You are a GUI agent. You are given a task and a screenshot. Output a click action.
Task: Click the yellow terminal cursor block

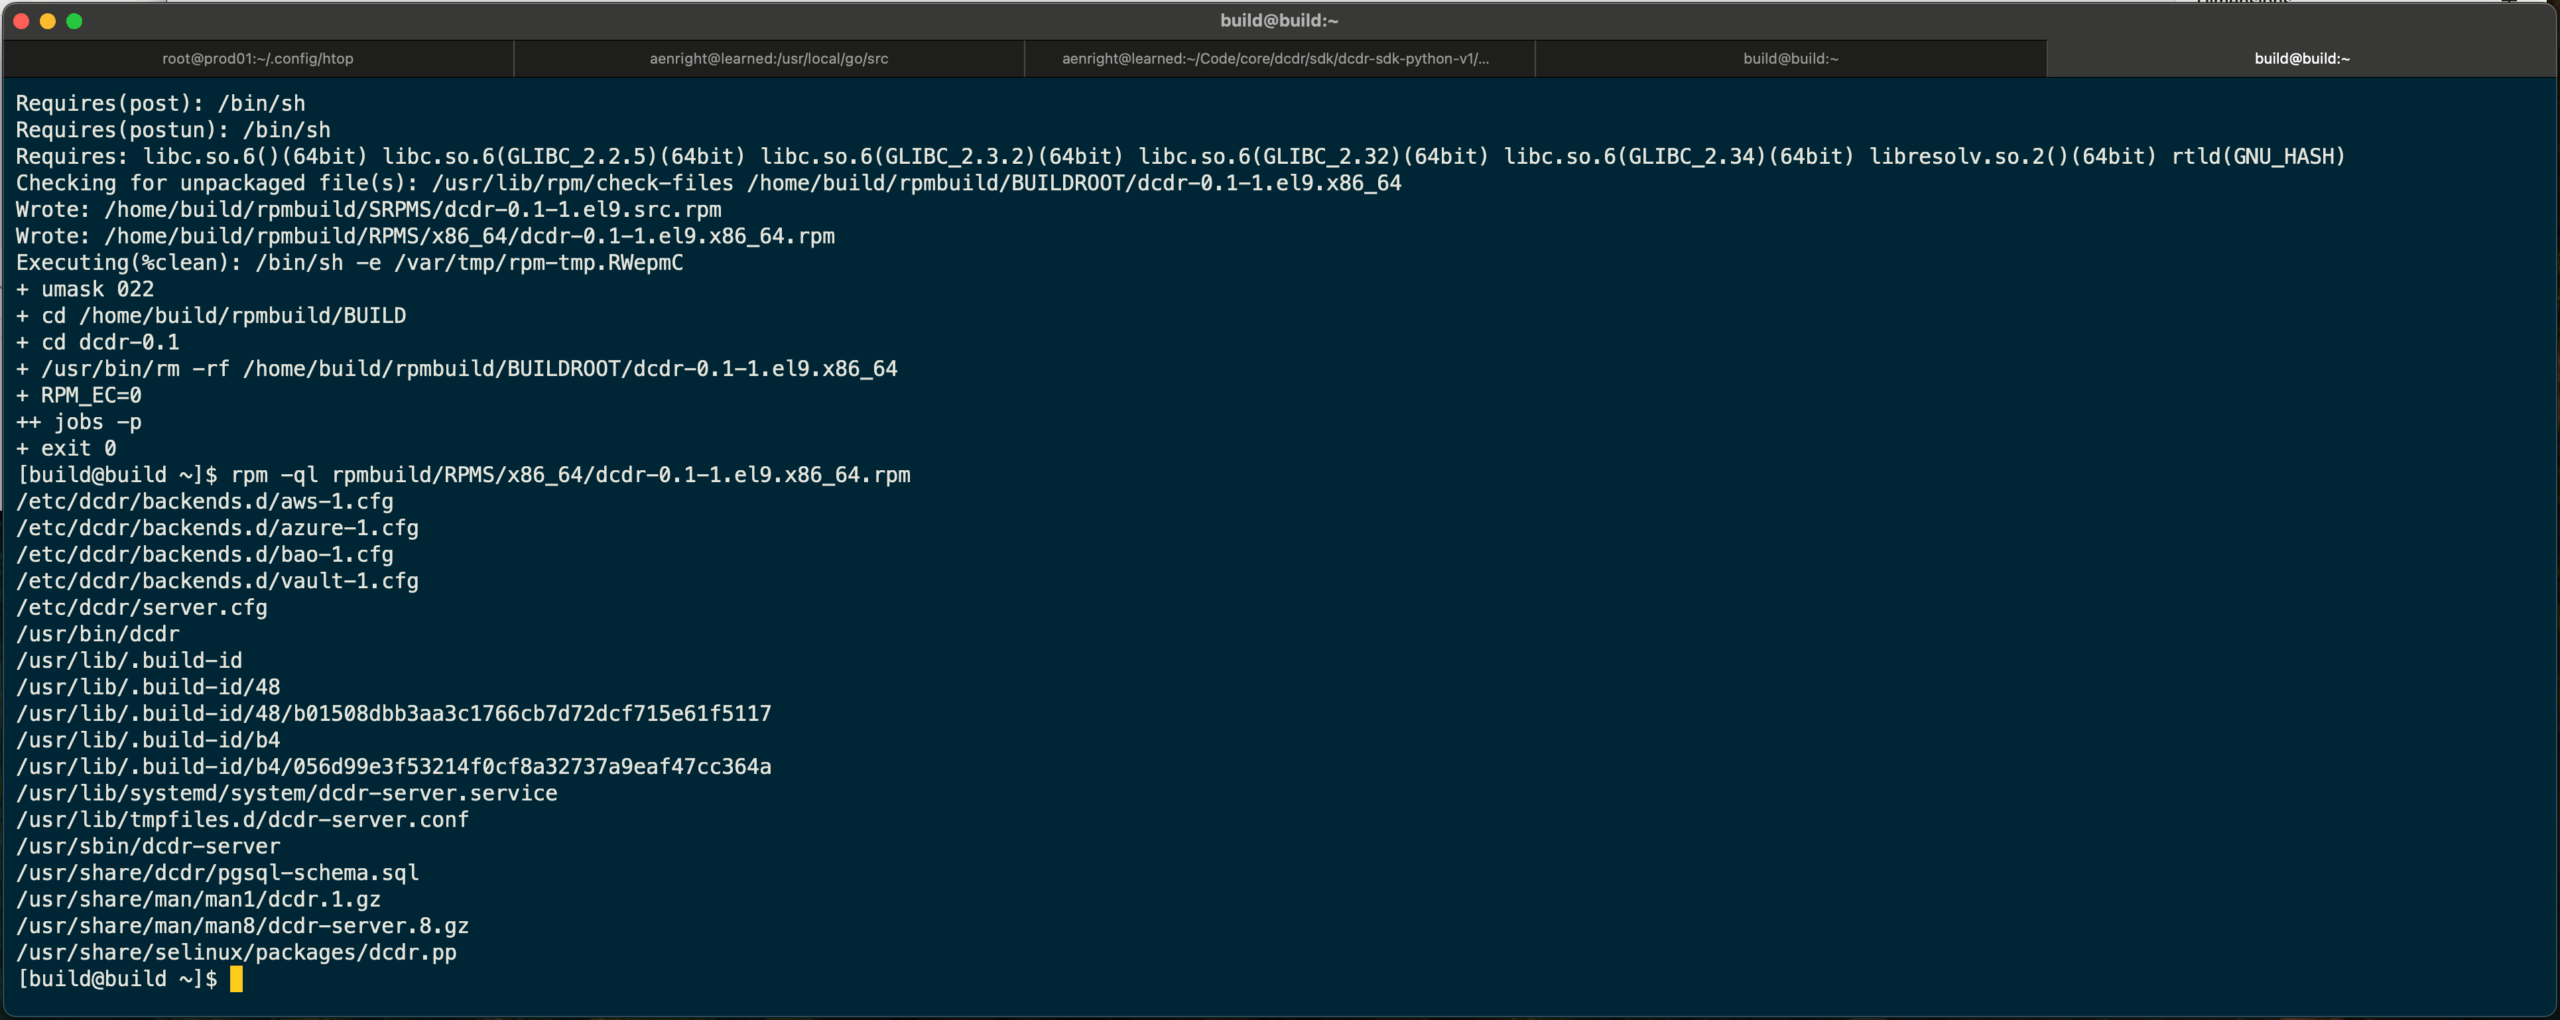[236, 979]
